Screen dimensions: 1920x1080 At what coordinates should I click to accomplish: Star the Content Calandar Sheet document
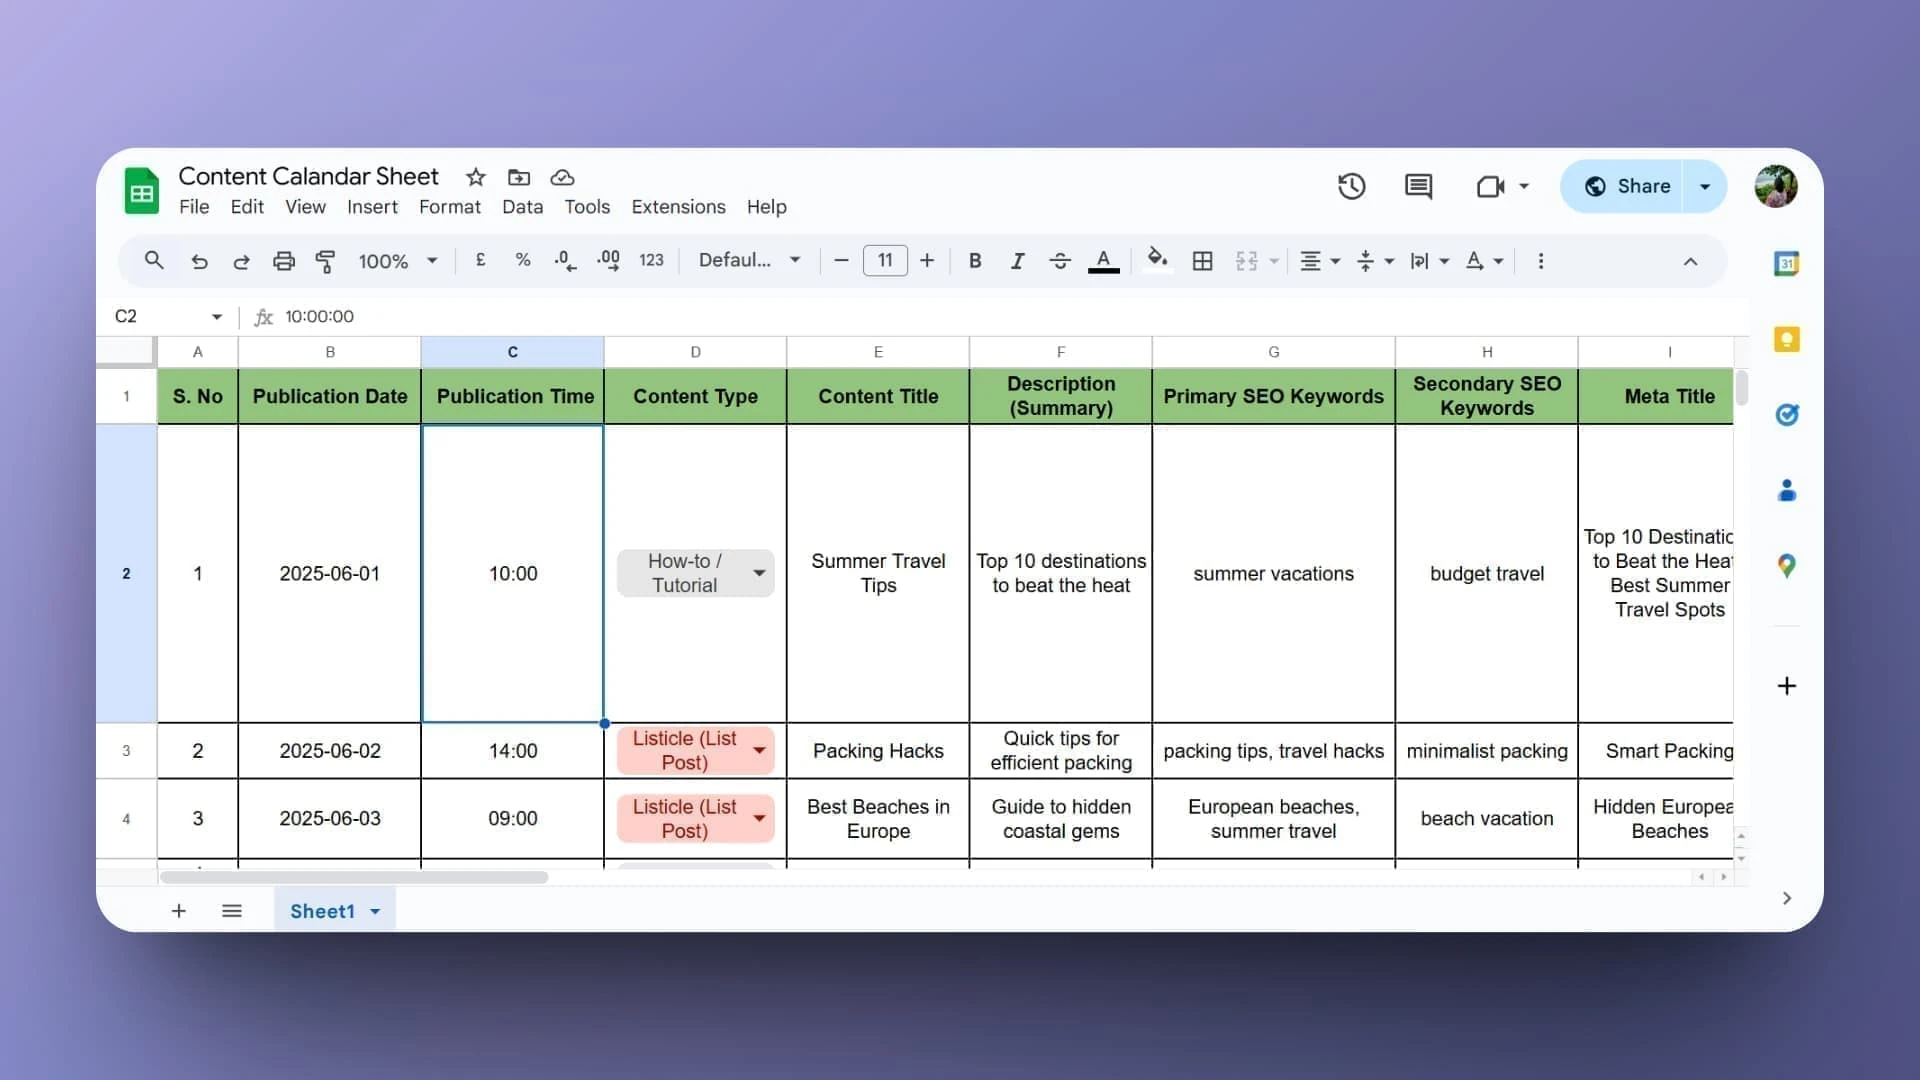(475, 178)
